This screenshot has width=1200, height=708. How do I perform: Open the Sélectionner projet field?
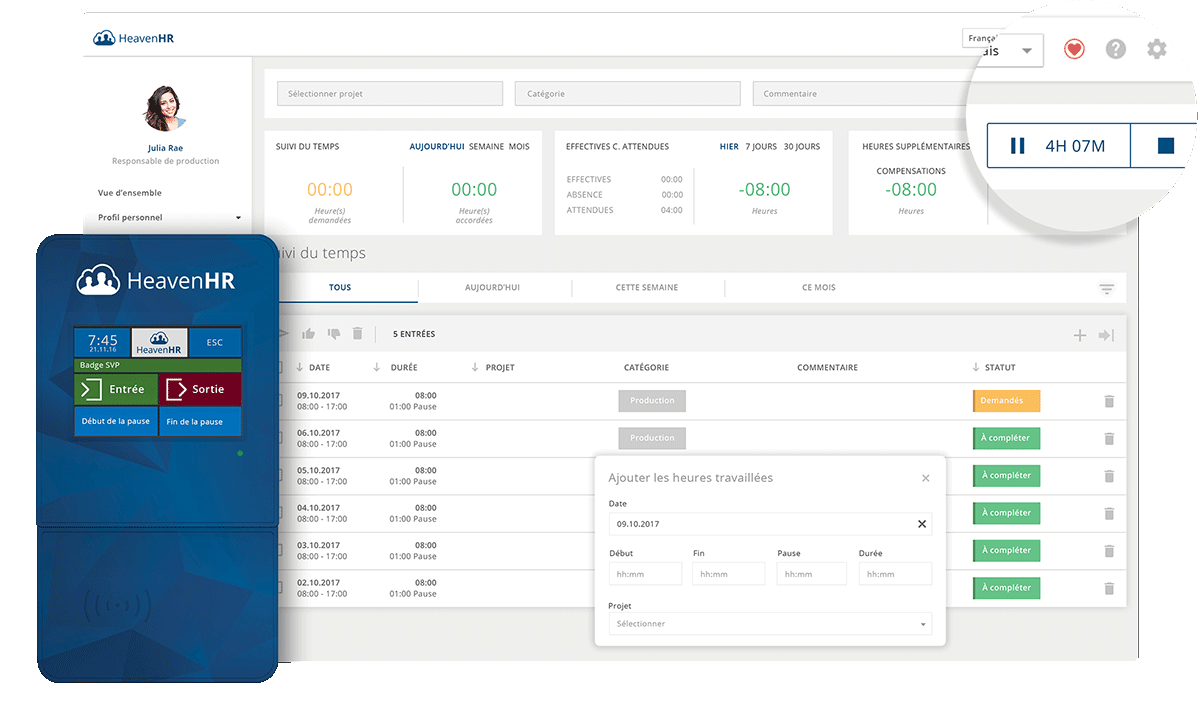[390, 94]
